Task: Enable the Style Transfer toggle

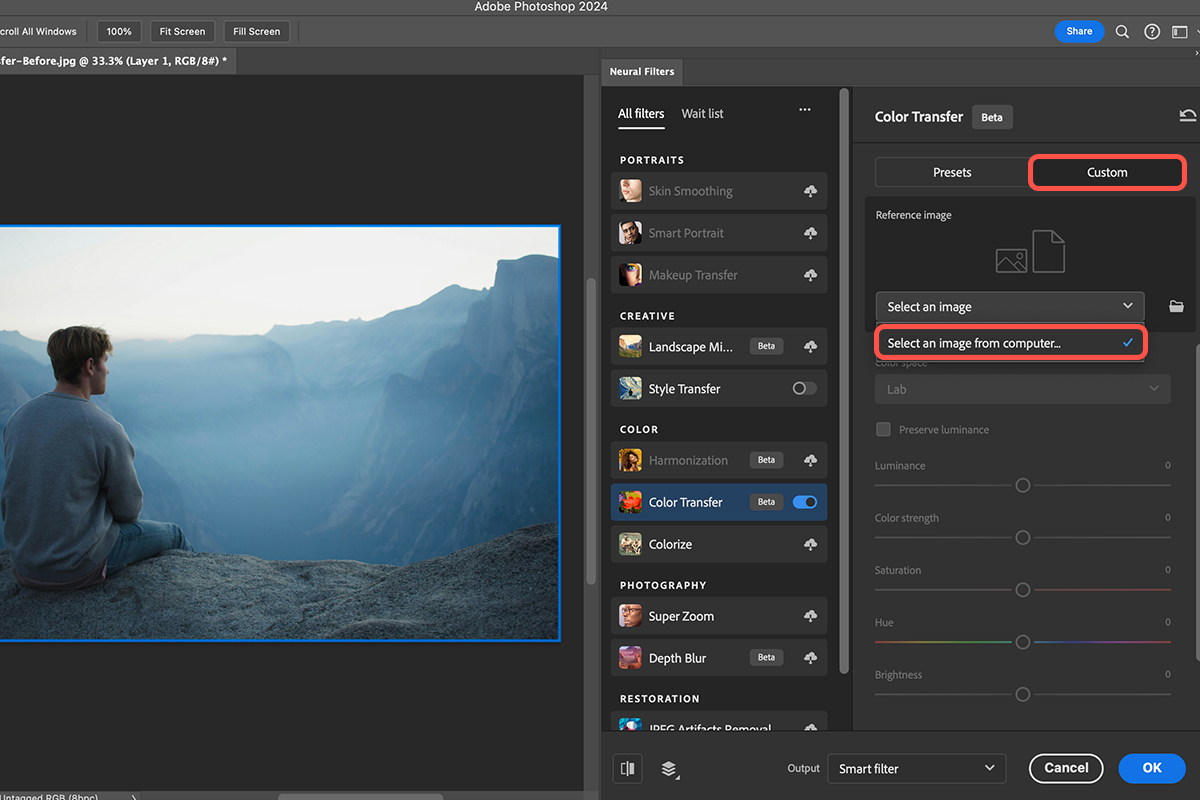Action: coord(803,388)
